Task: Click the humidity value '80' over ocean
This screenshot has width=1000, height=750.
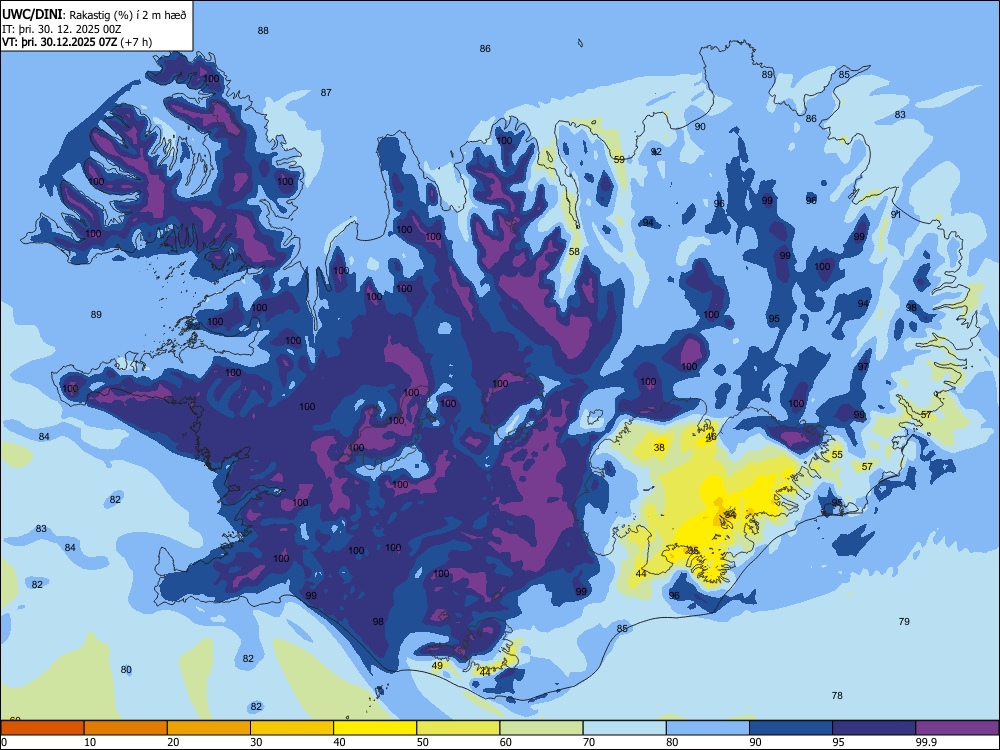Action: [126, 670]
